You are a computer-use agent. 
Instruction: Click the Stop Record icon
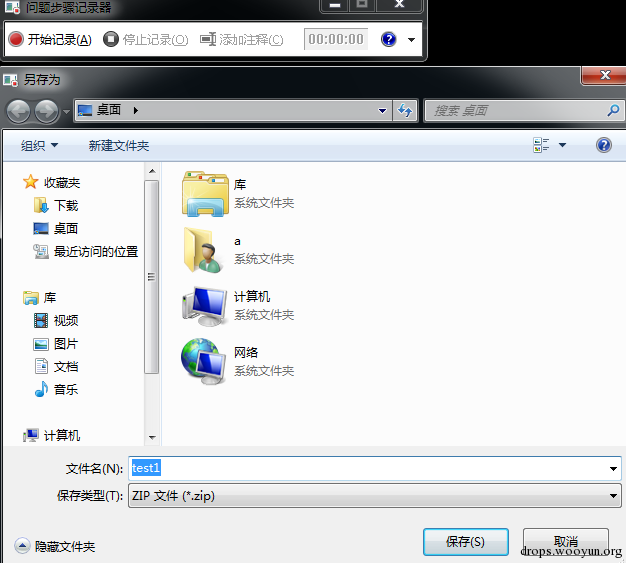(111, 39)
